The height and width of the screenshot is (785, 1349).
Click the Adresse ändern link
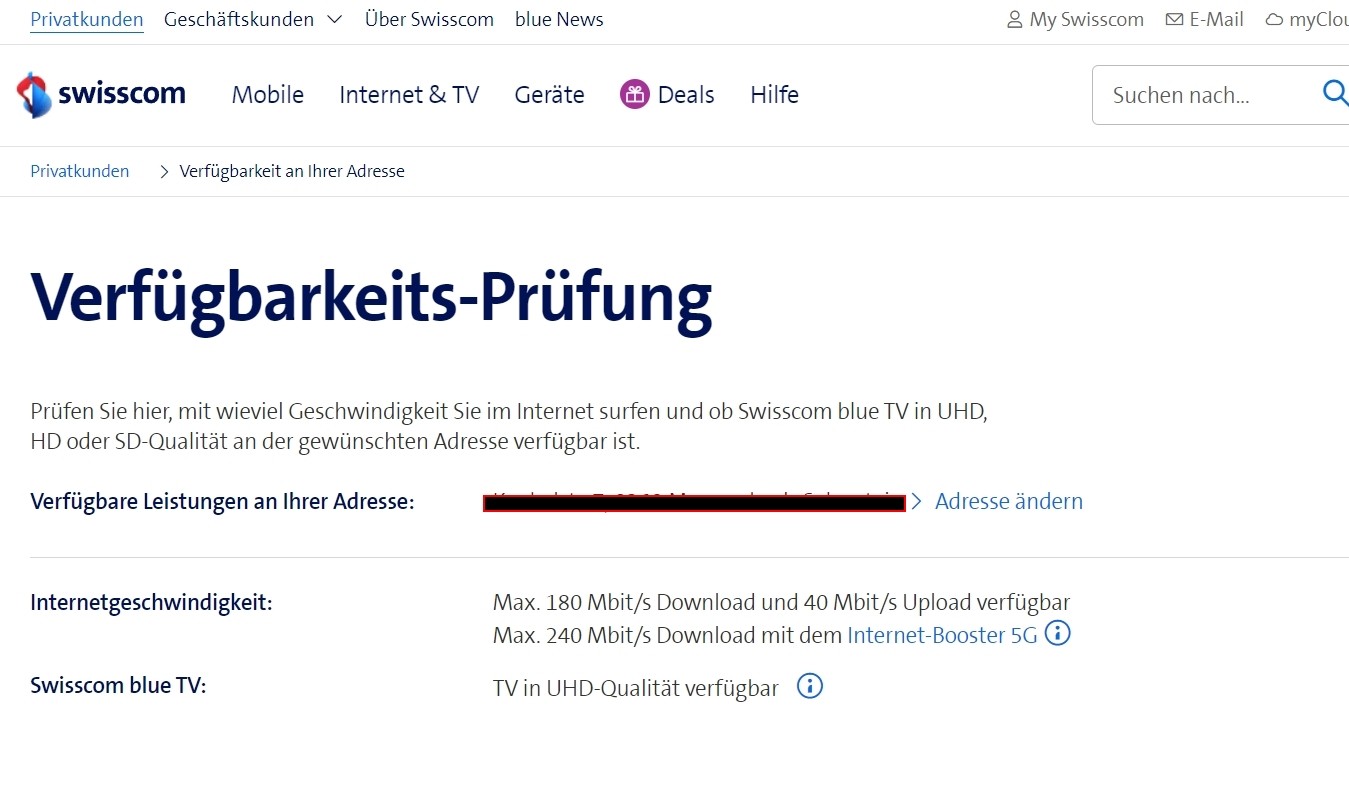(1008, 501)
